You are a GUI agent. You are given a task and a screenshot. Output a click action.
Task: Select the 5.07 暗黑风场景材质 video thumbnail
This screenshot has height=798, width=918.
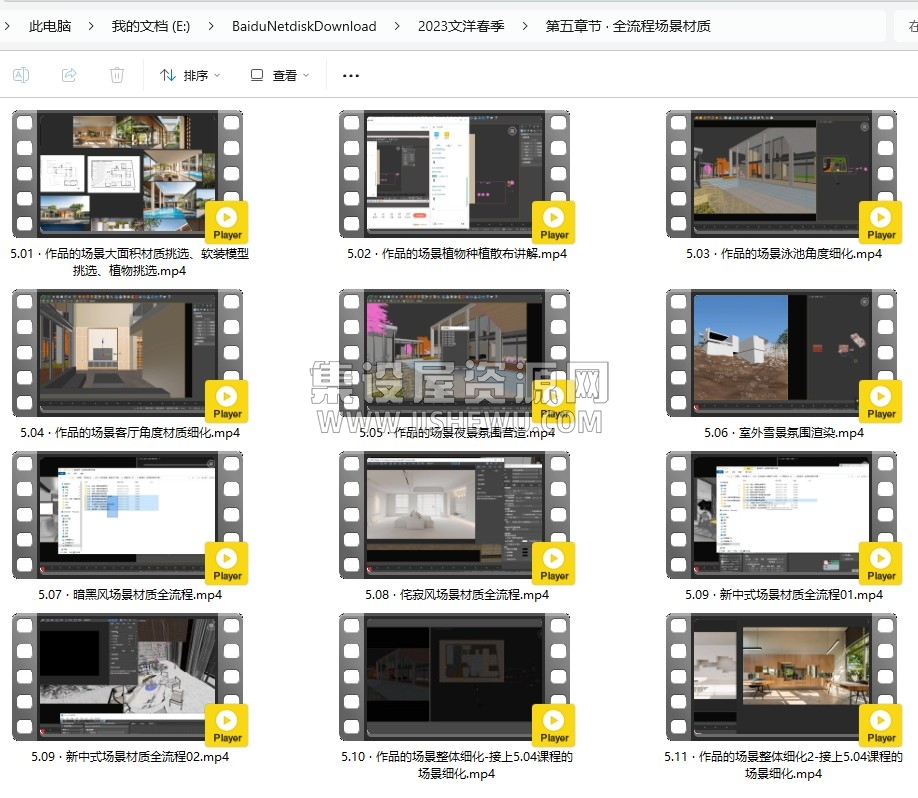point(128,515)
